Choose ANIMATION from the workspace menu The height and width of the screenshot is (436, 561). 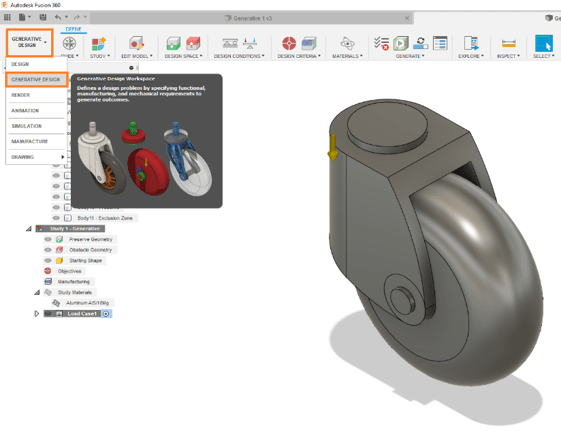36,111
